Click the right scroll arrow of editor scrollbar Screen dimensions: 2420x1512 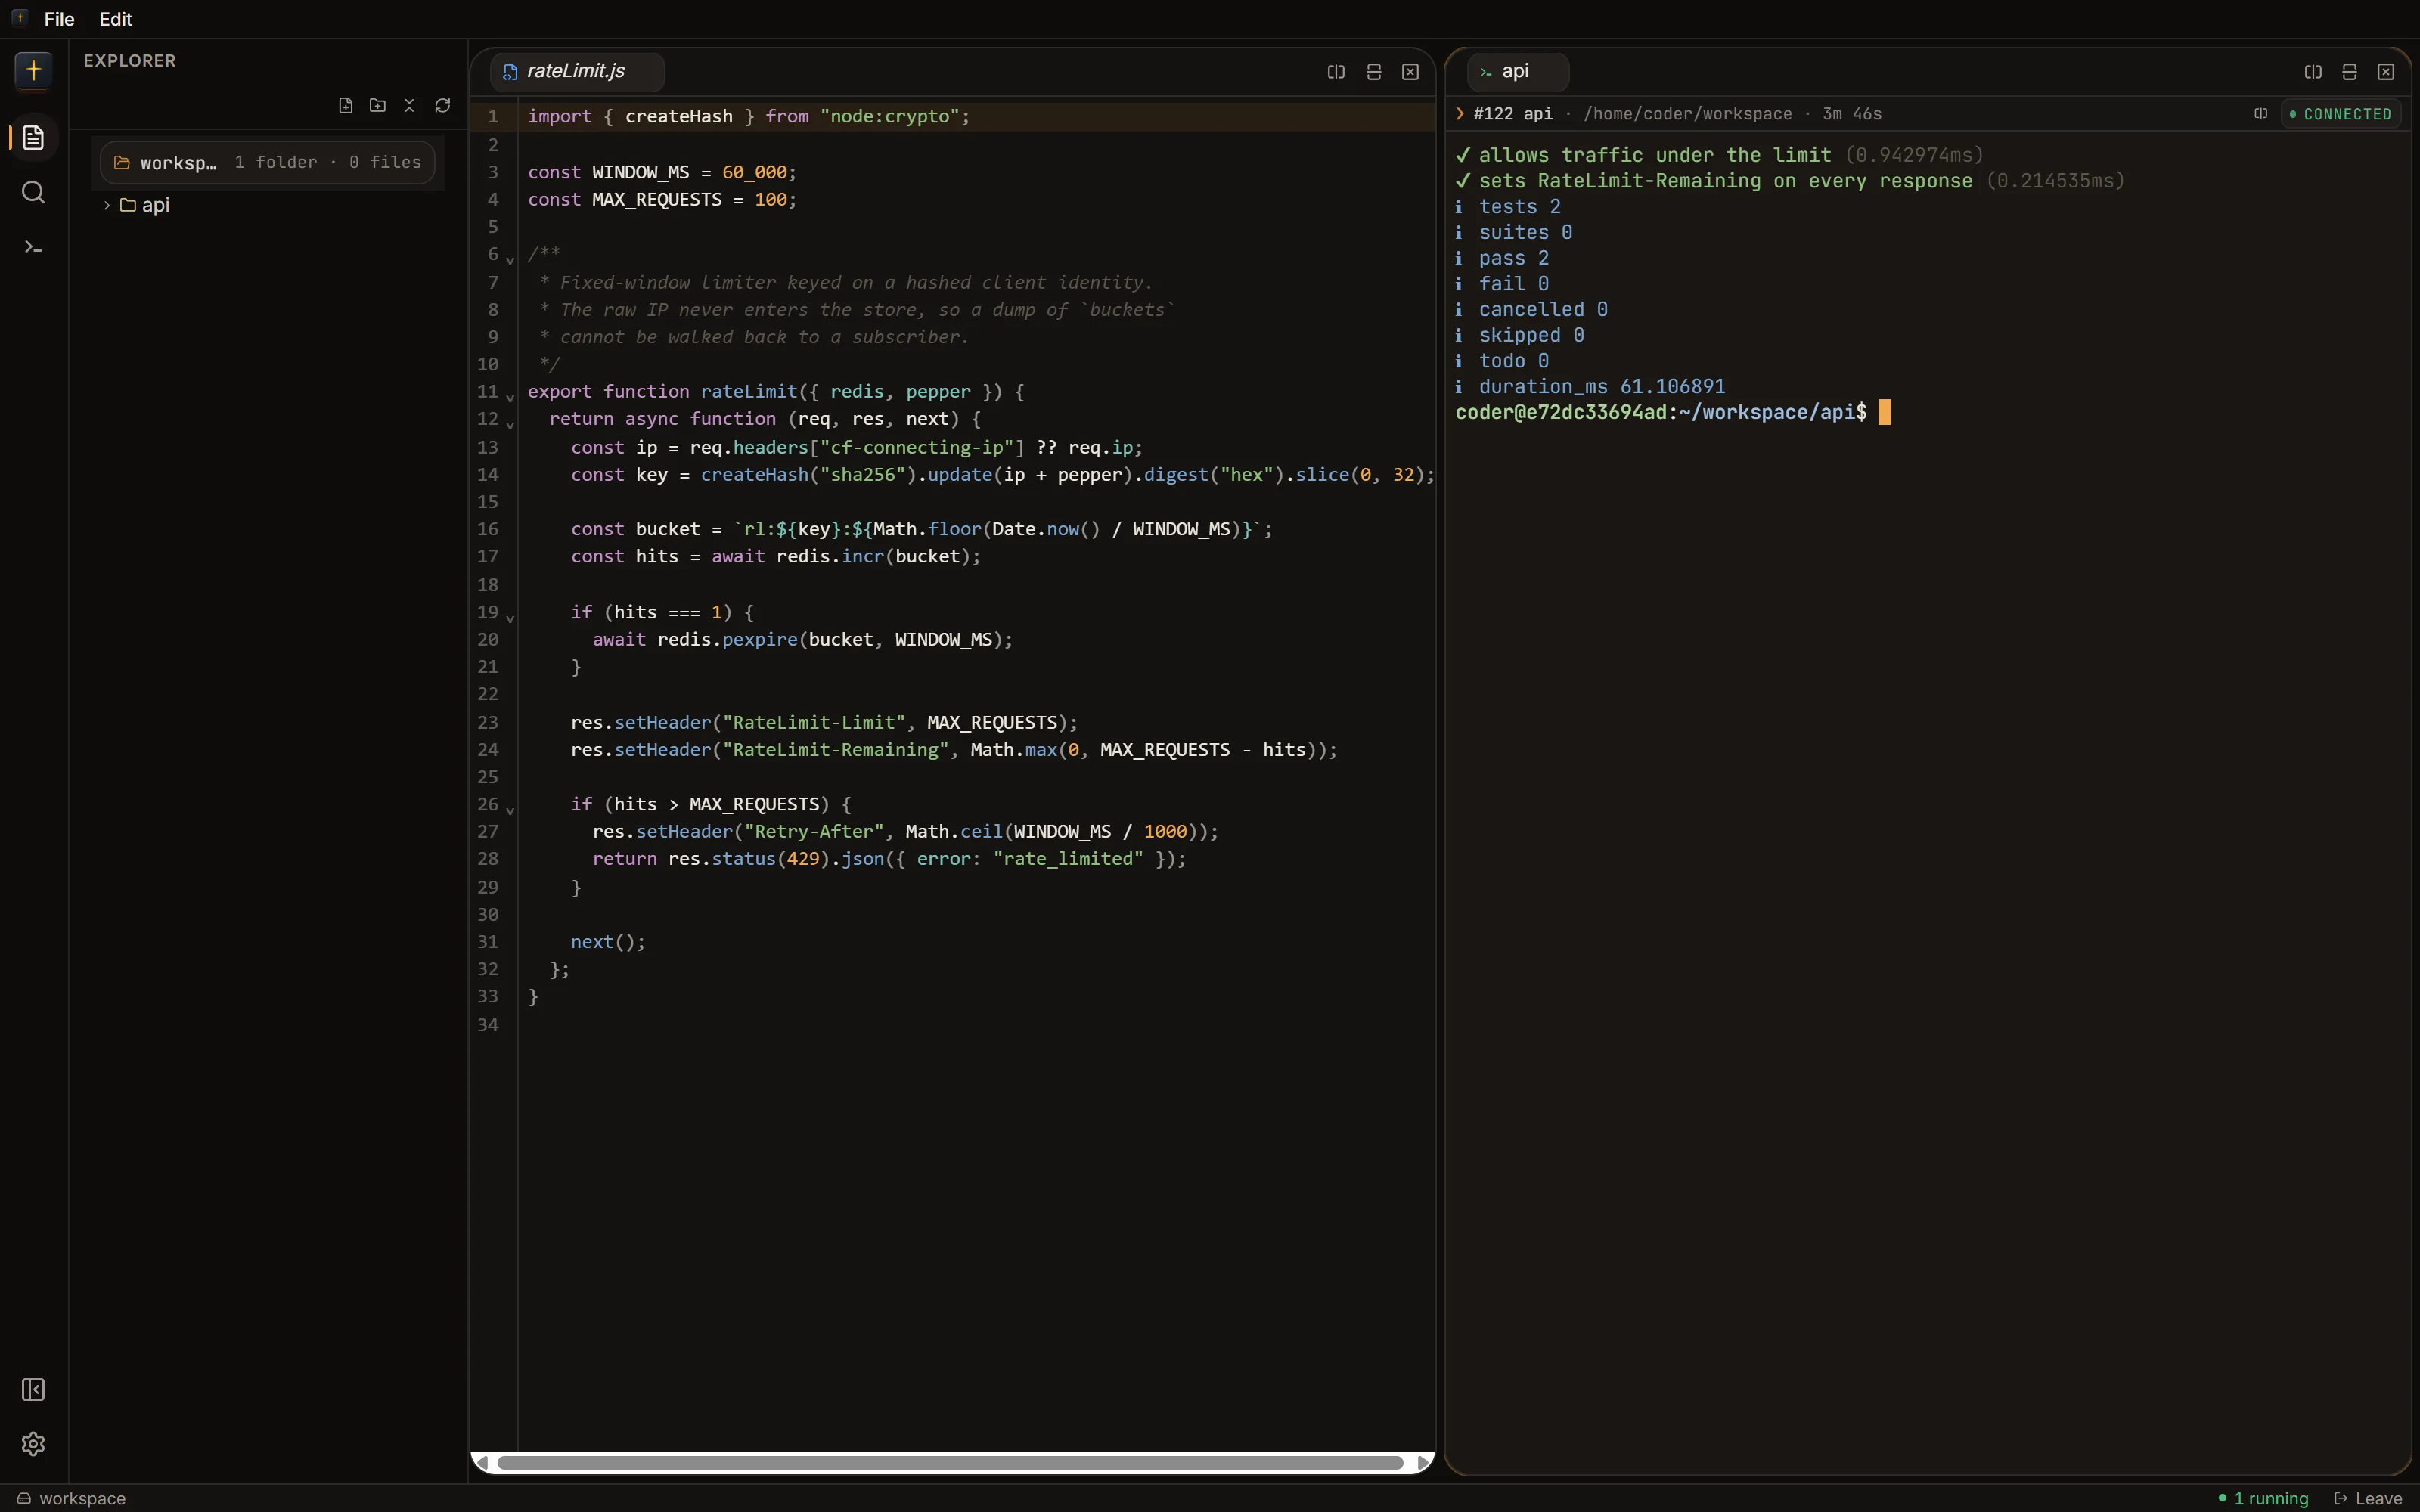[1423, 1463]
